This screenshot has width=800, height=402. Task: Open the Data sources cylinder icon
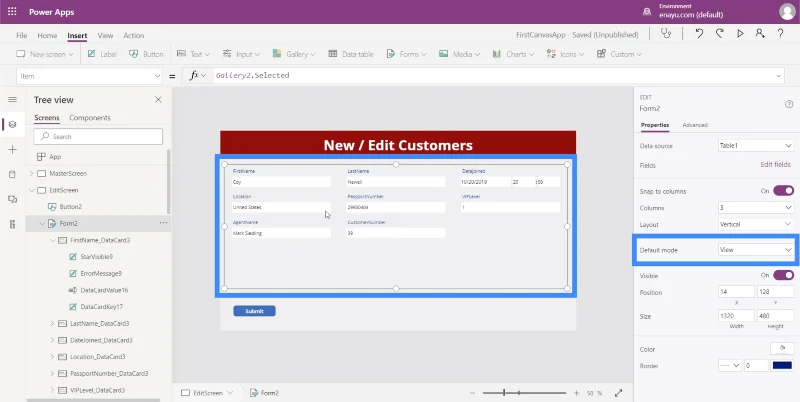(13, 174)
